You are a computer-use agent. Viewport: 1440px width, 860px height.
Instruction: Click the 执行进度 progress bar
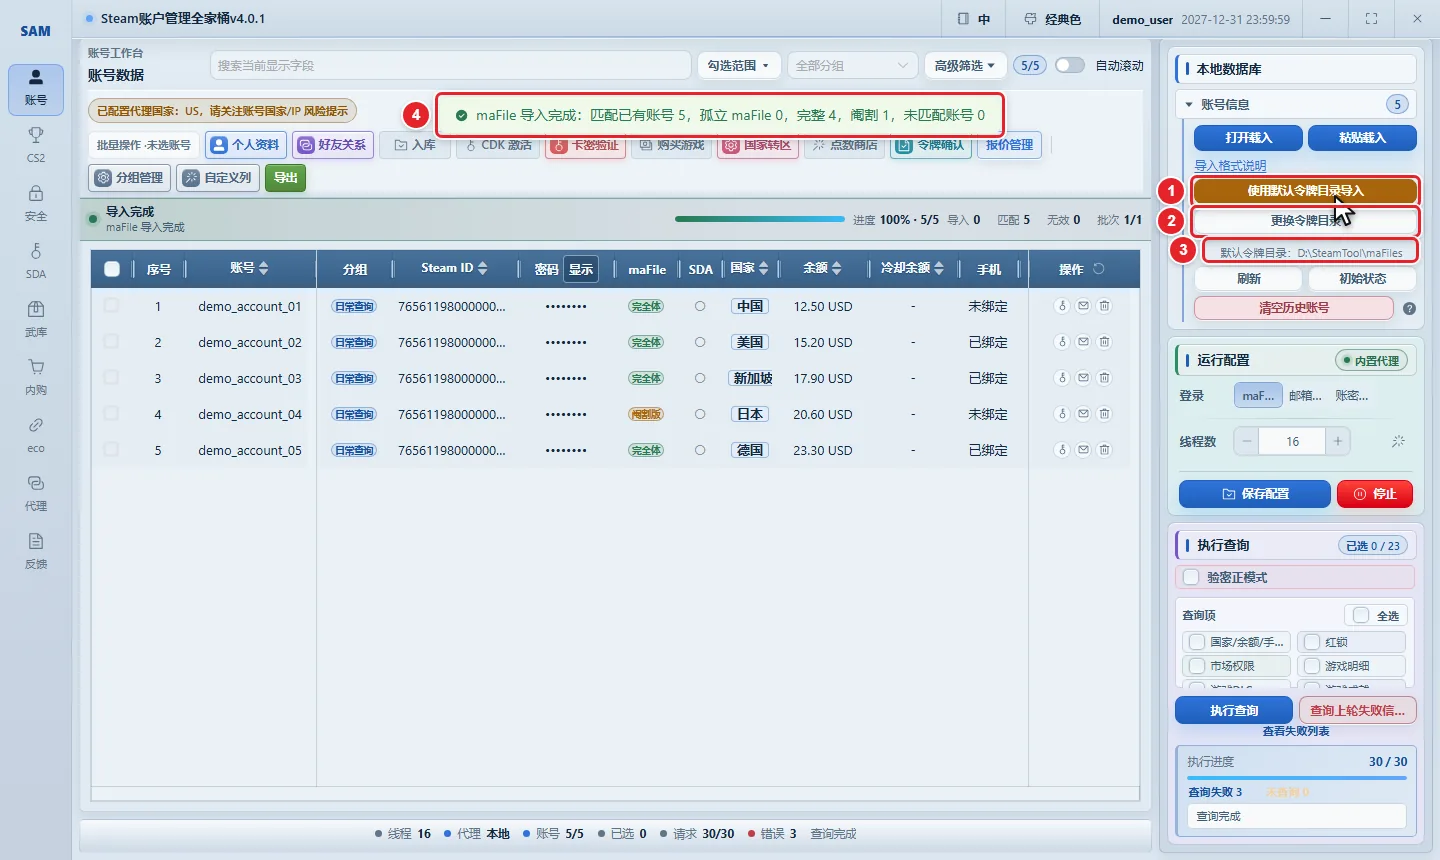pyautogui.click(x=1296, y=778)
